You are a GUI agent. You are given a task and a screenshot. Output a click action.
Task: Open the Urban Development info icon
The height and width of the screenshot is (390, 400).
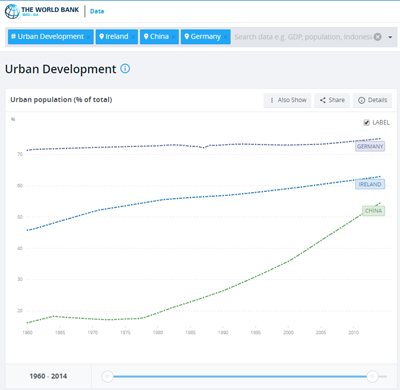tap(125, 69)
